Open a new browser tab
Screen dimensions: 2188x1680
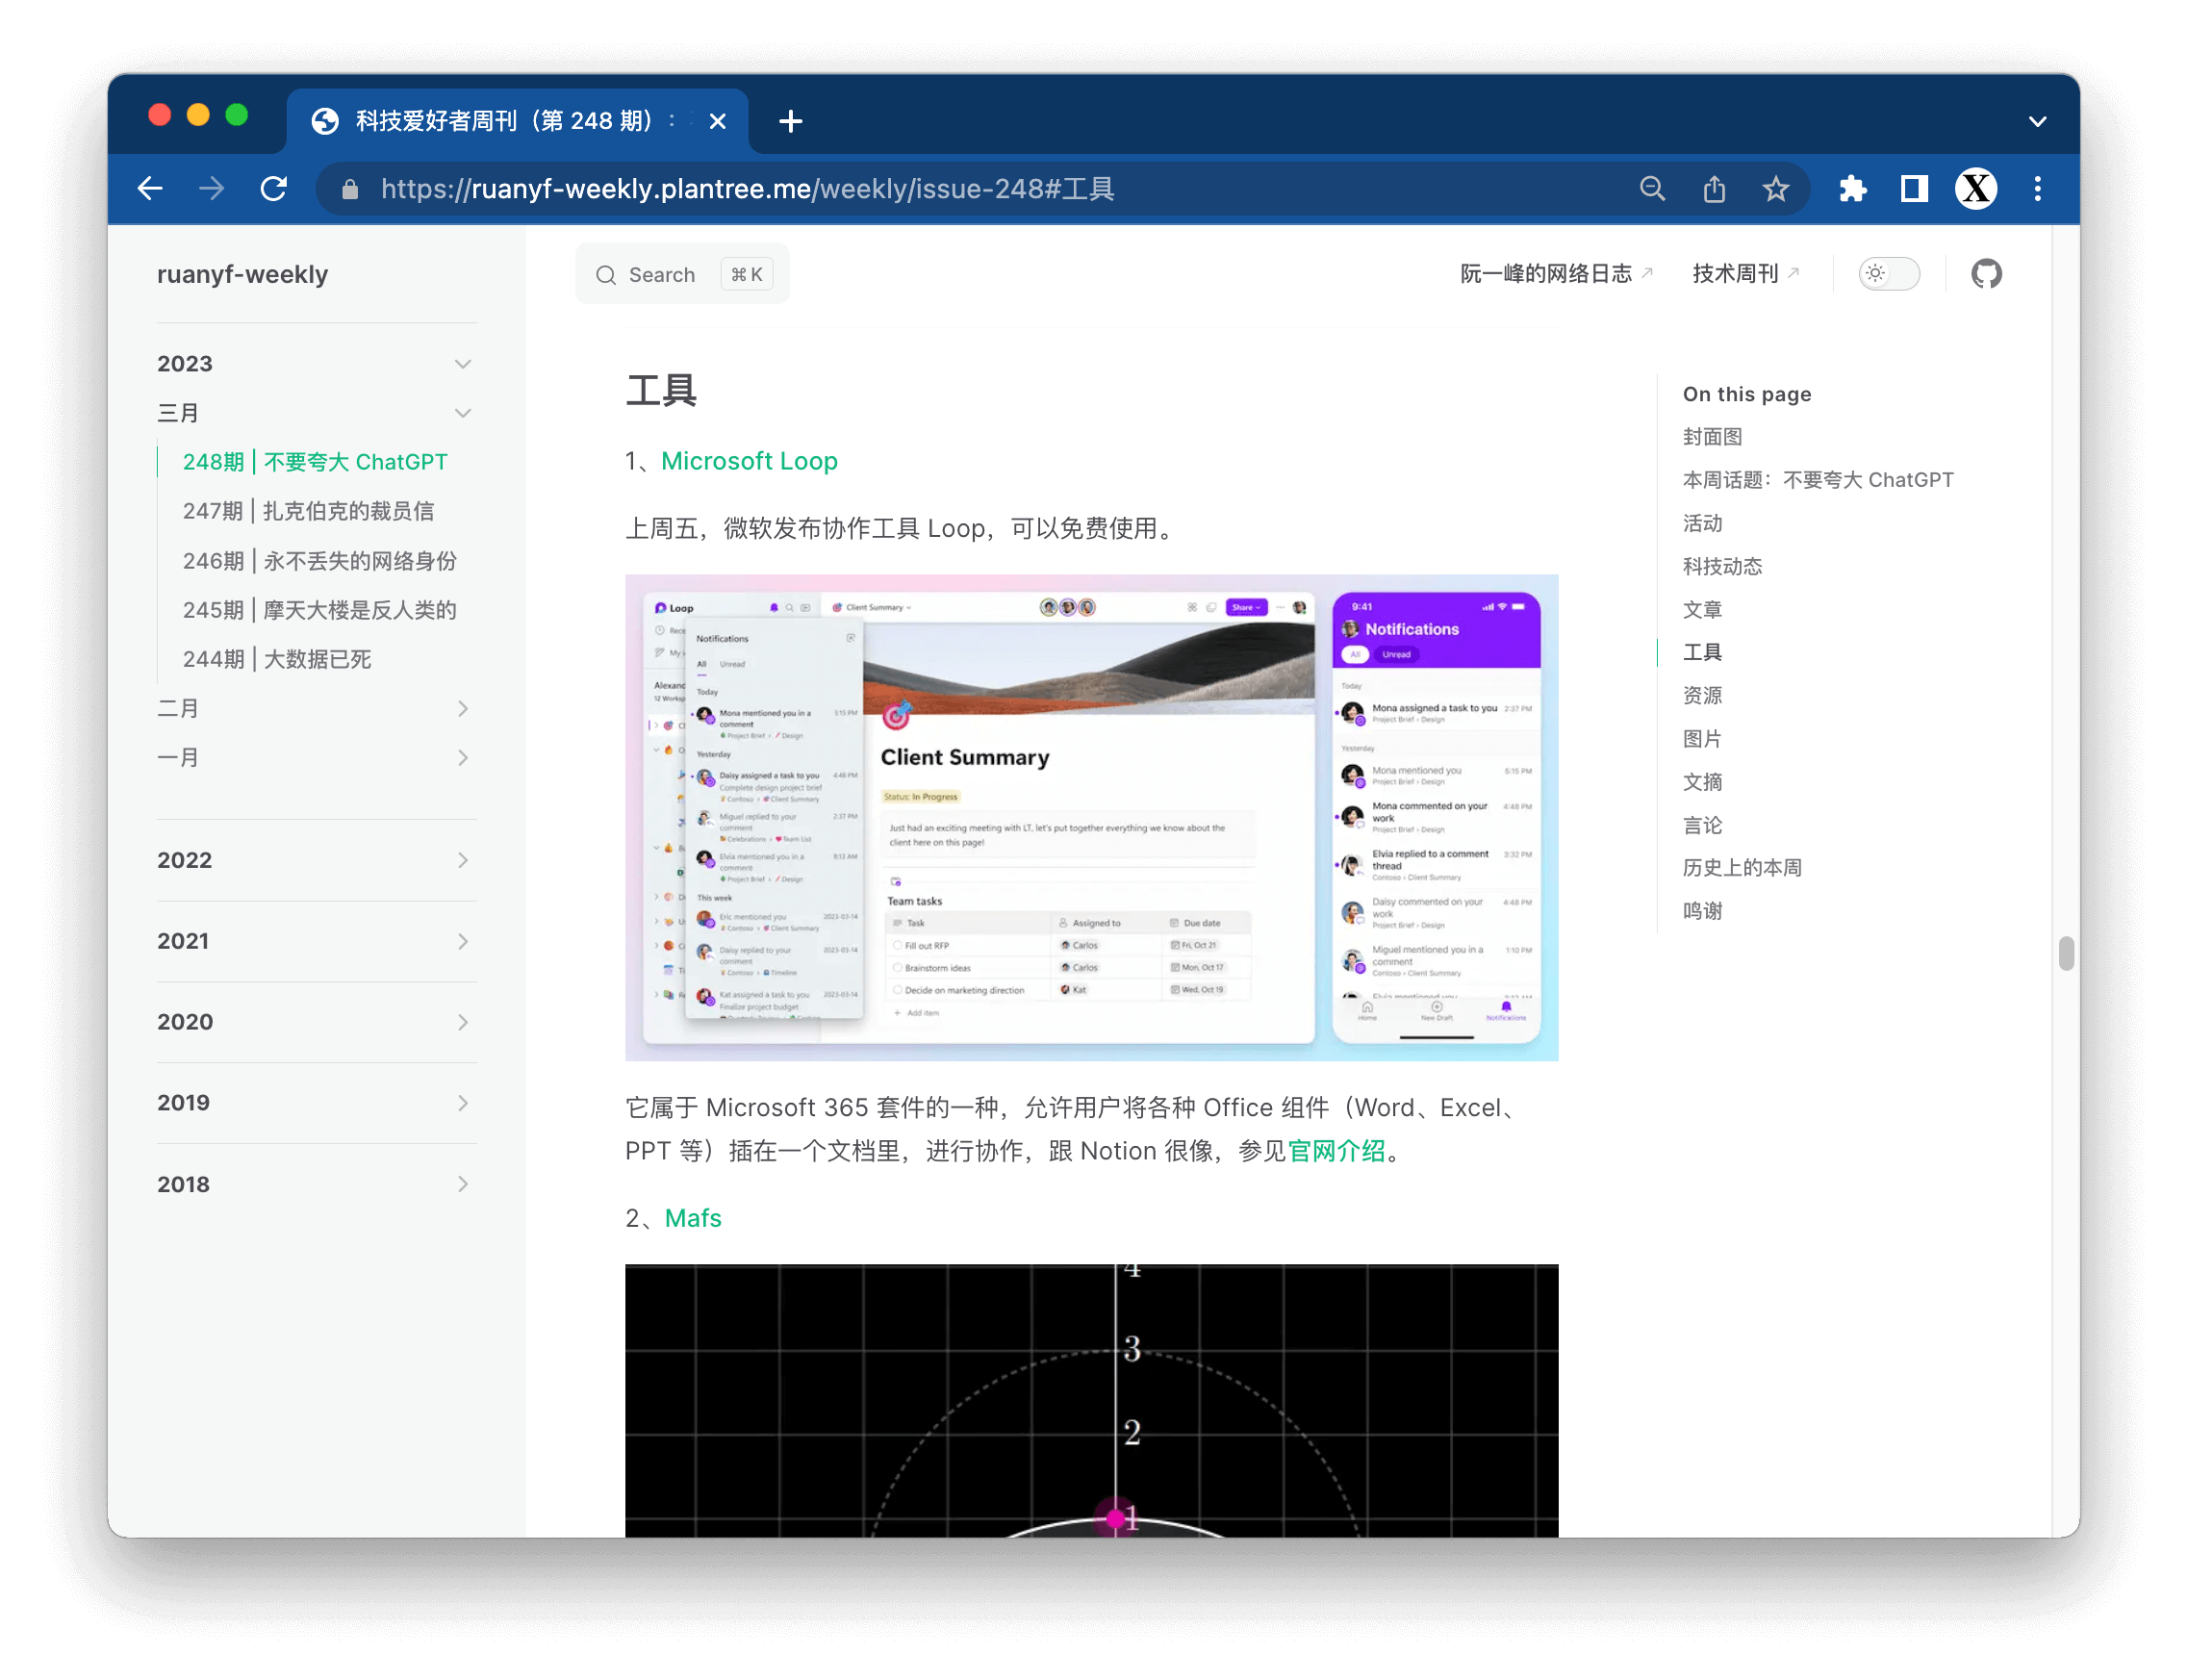click(790, 121)
